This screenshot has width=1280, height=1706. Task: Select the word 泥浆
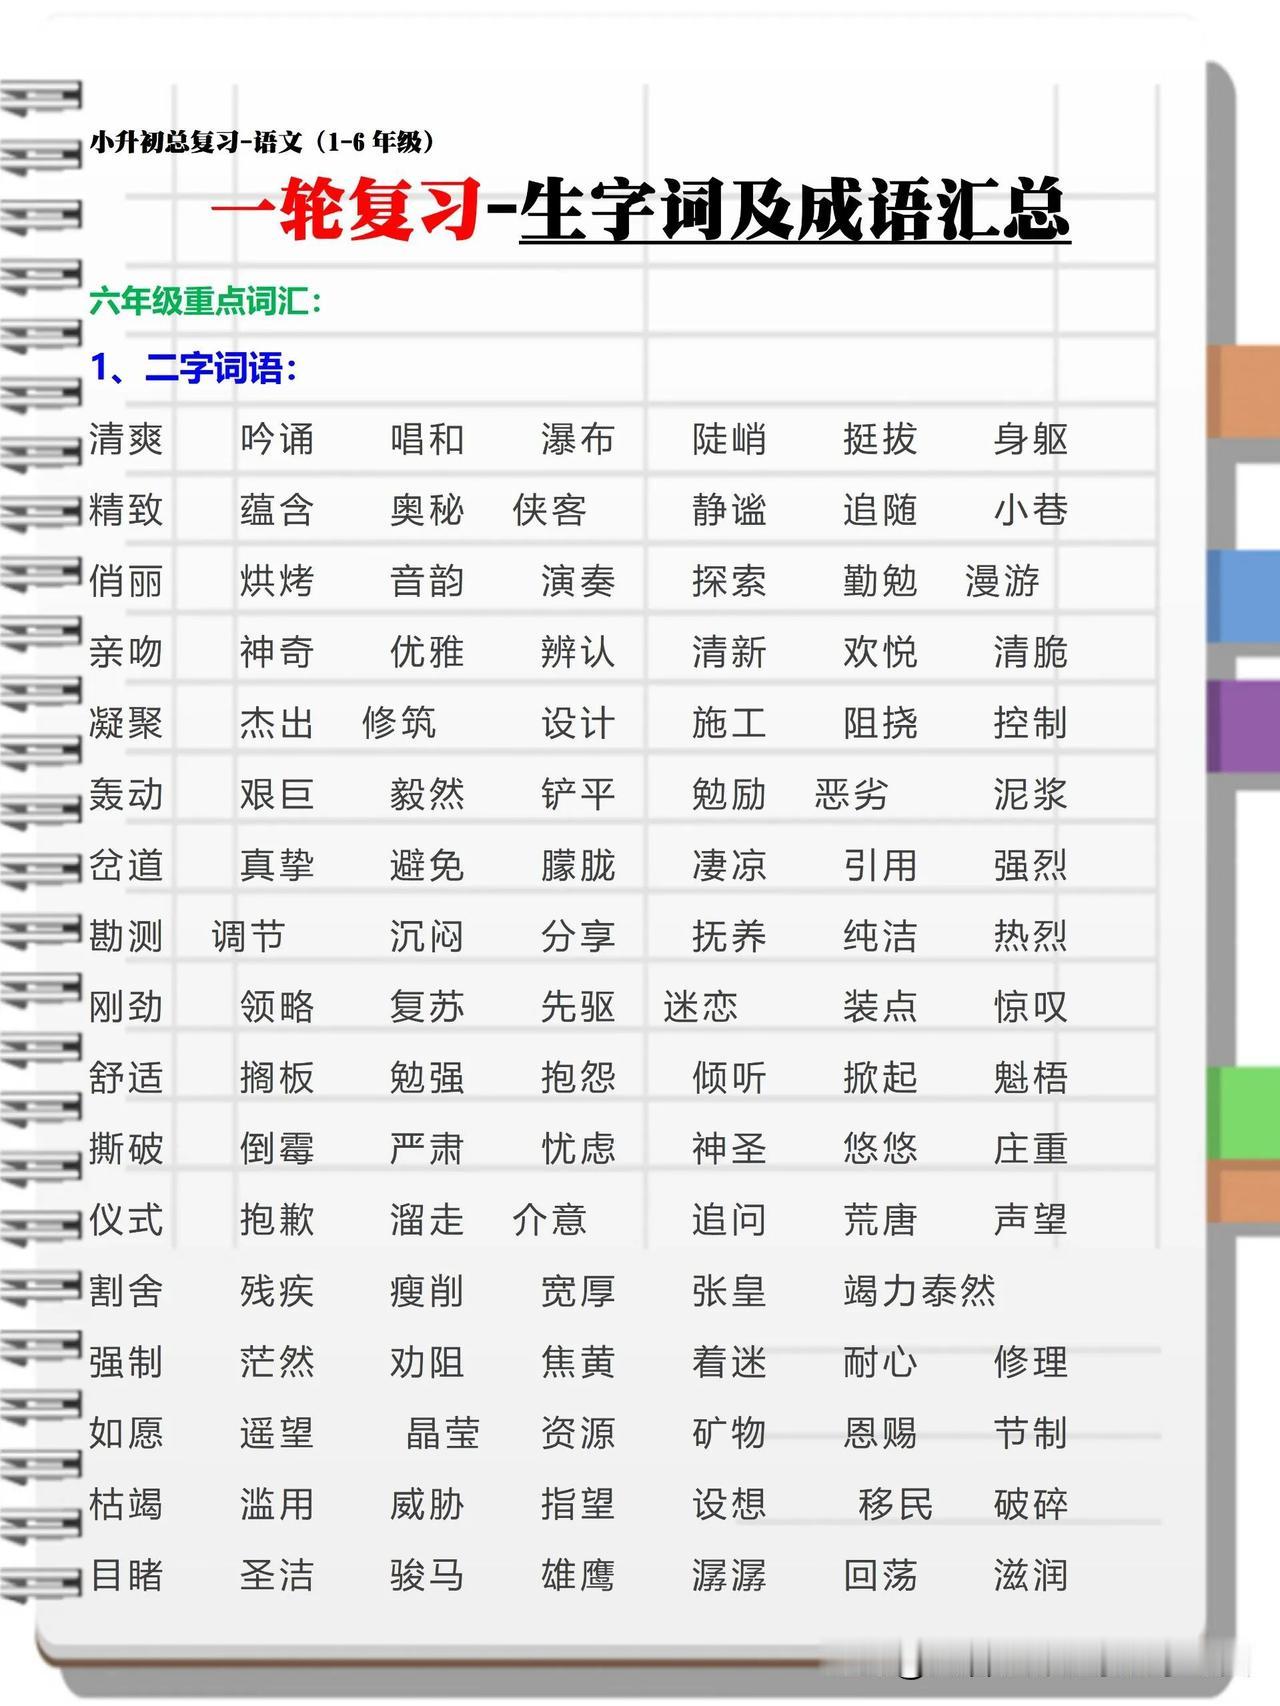pyautogui.click(x=1030, y=794)
